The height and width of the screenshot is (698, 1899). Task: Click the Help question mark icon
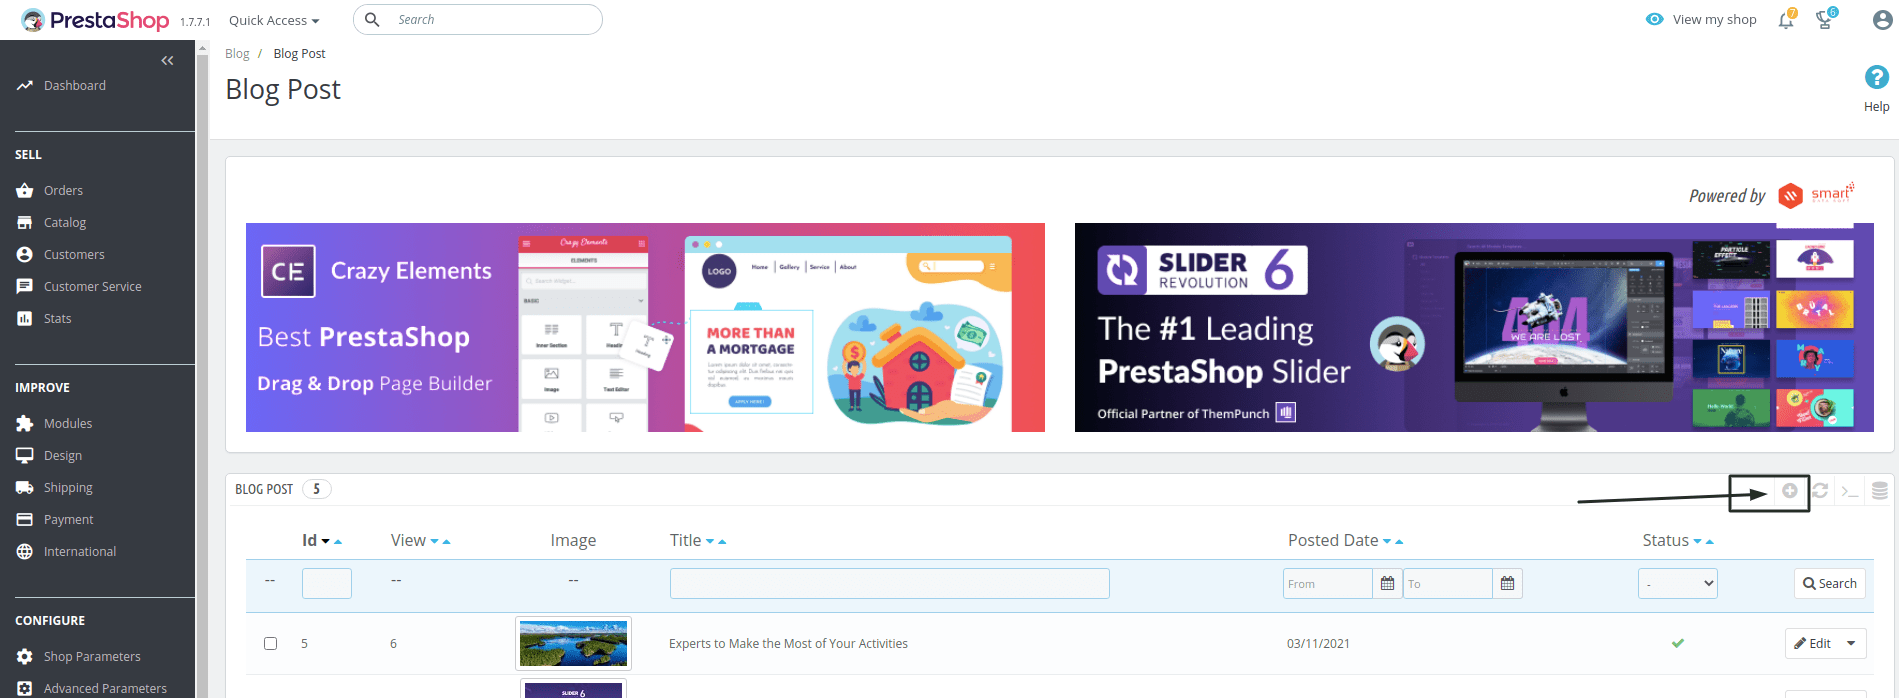coord(1876,77)
